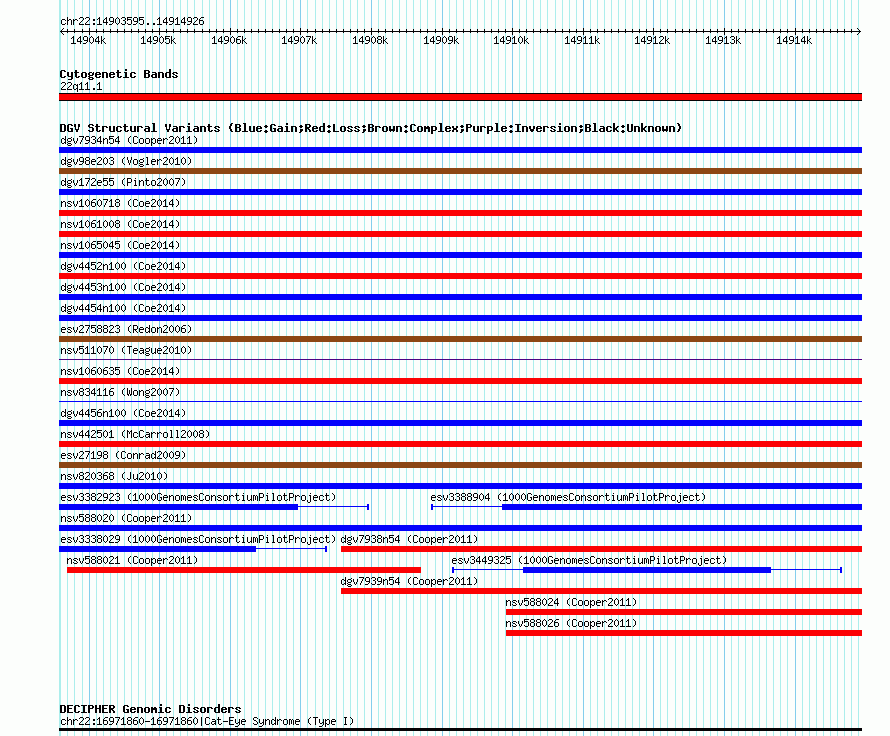890x736 pixels.
Task: Click the chr22:14903595..14914926 coordinate label
Action: click(x=132, y=21)
